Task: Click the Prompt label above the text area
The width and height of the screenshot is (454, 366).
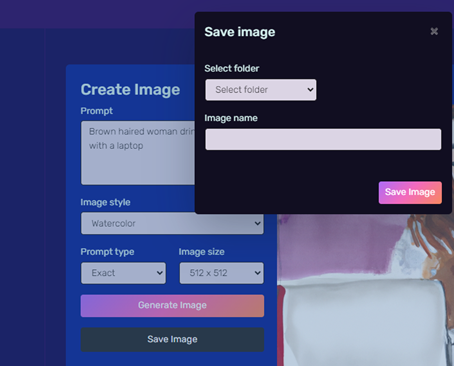Action: pyautogui.click(x=97, y=111)
